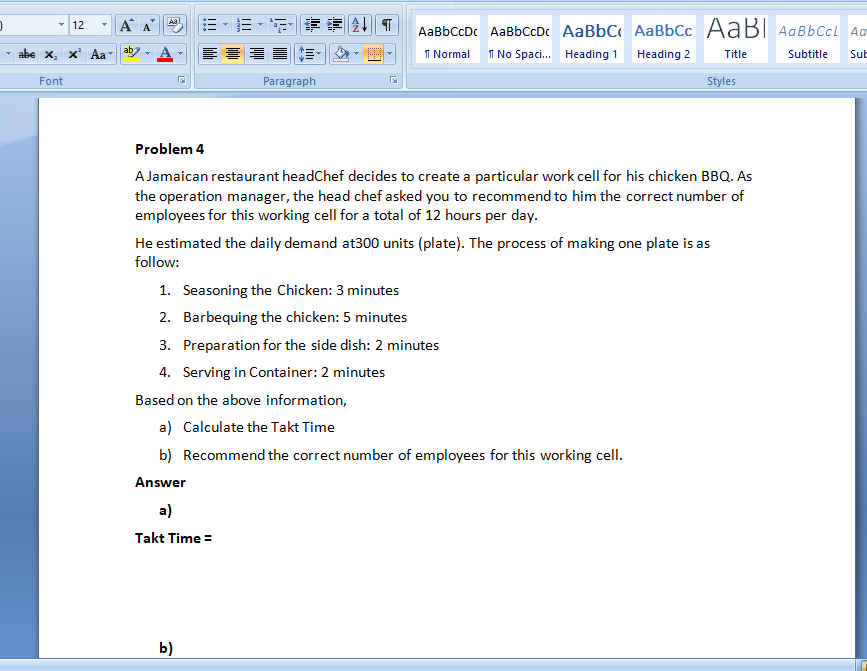Open the Shading color dropdown arrow
Screen dimensions: 867x671
click(x=356, y=54)
